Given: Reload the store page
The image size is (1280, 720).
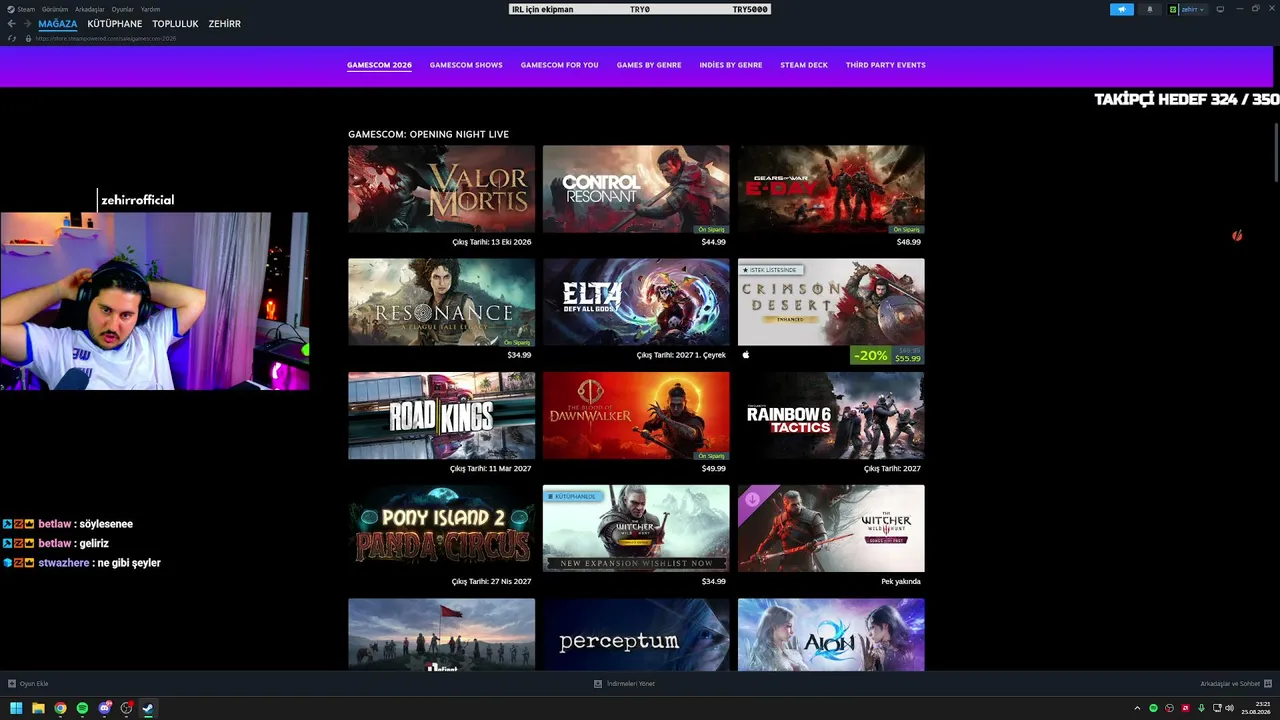Looking at the screenshot, I should click(12, 38).
